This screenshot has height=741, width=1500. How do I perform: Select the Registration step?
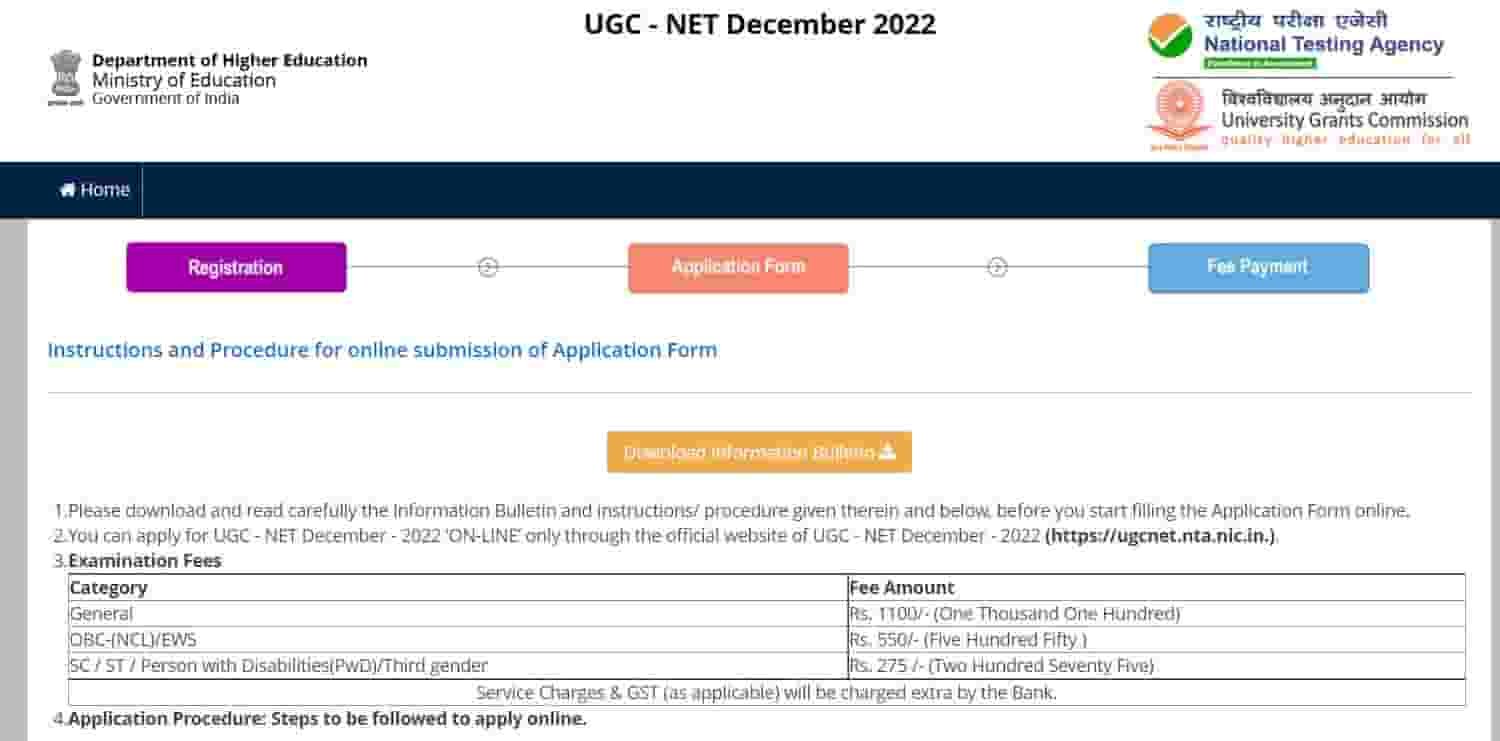point(236,267)
